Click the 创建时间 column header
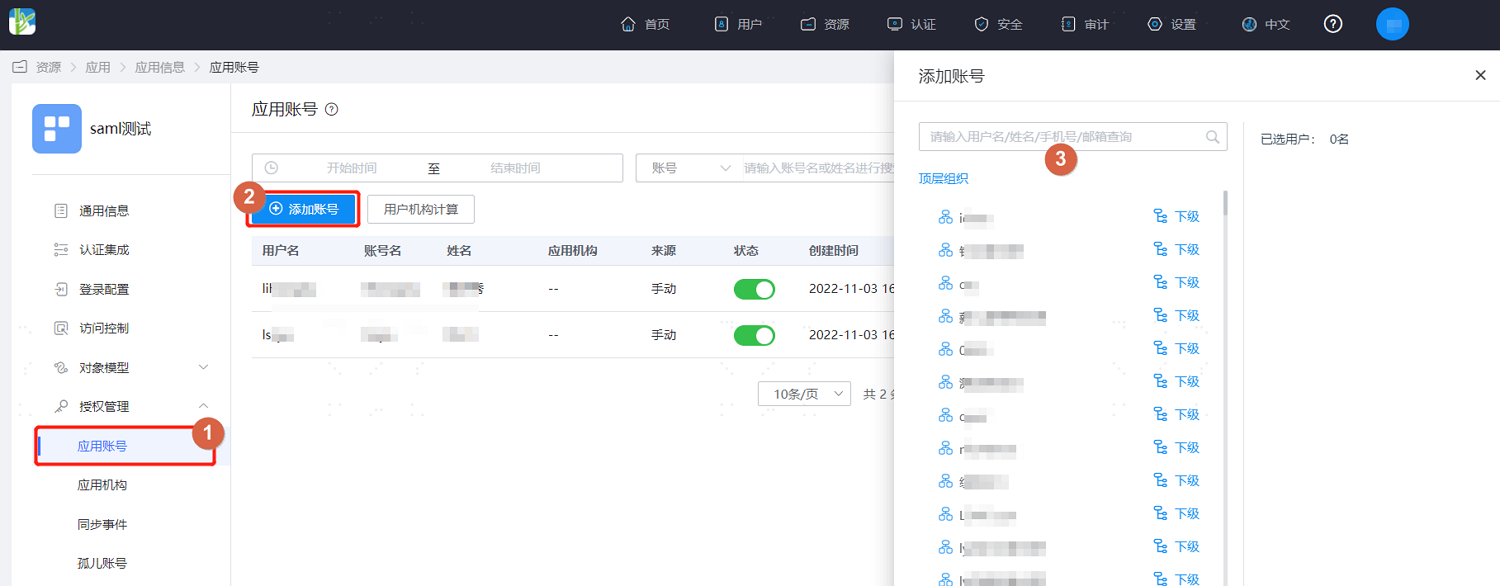The image size is (1500, 586). click(834, 251)
